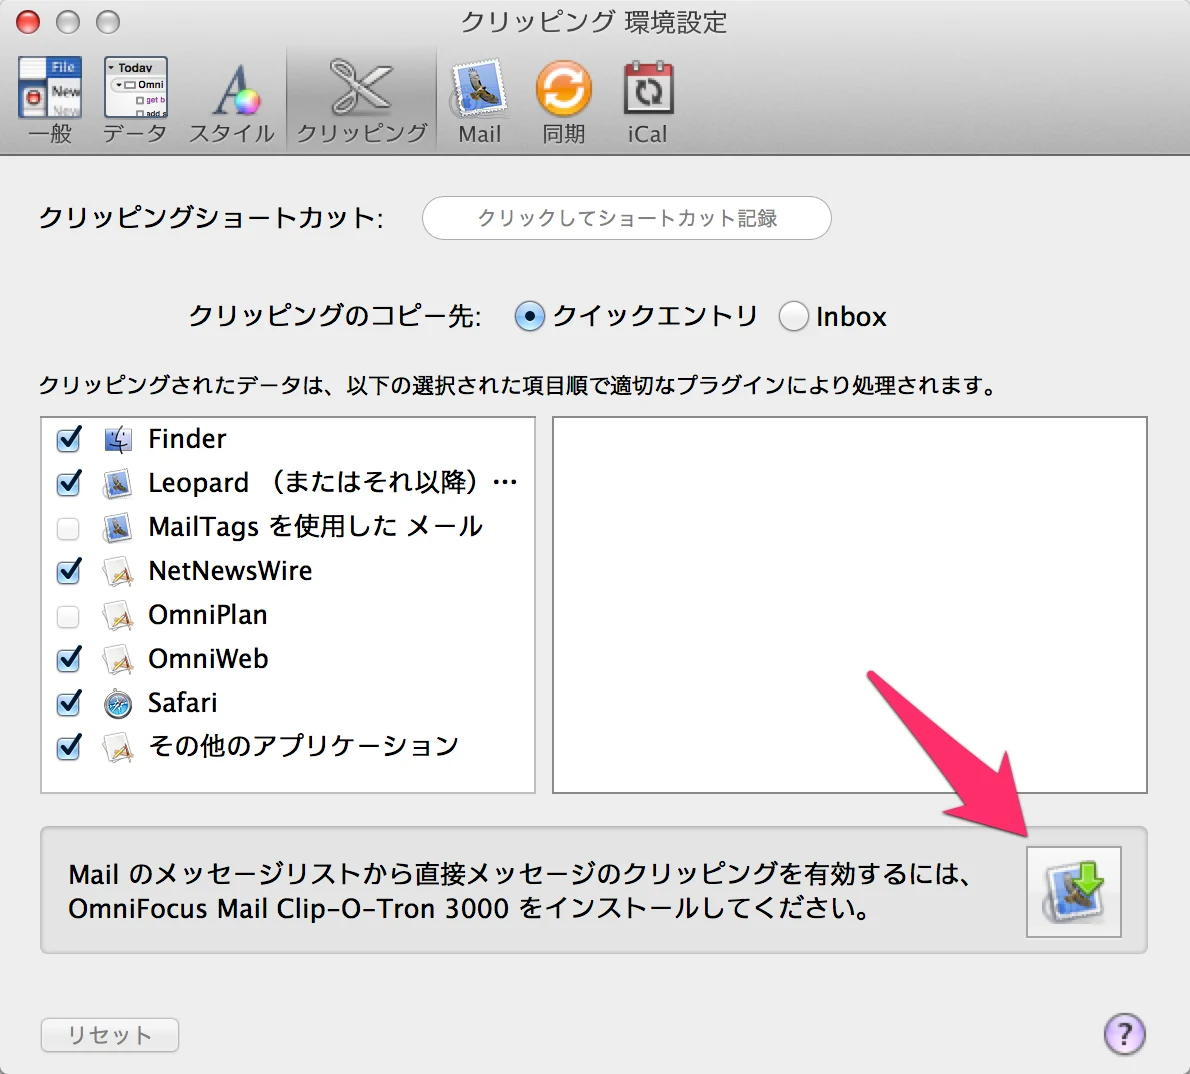Select the NetNewsWire row label
This screenshot has height=1074, width=1190.
[230, 571]
